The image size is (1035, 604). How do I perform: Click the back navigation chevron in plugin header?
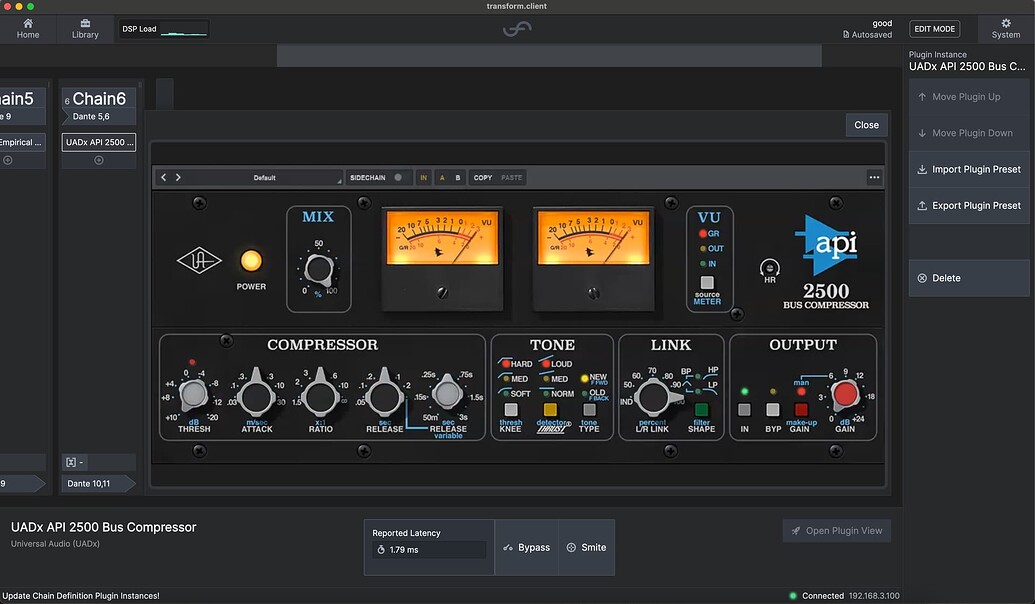point(162,177)
